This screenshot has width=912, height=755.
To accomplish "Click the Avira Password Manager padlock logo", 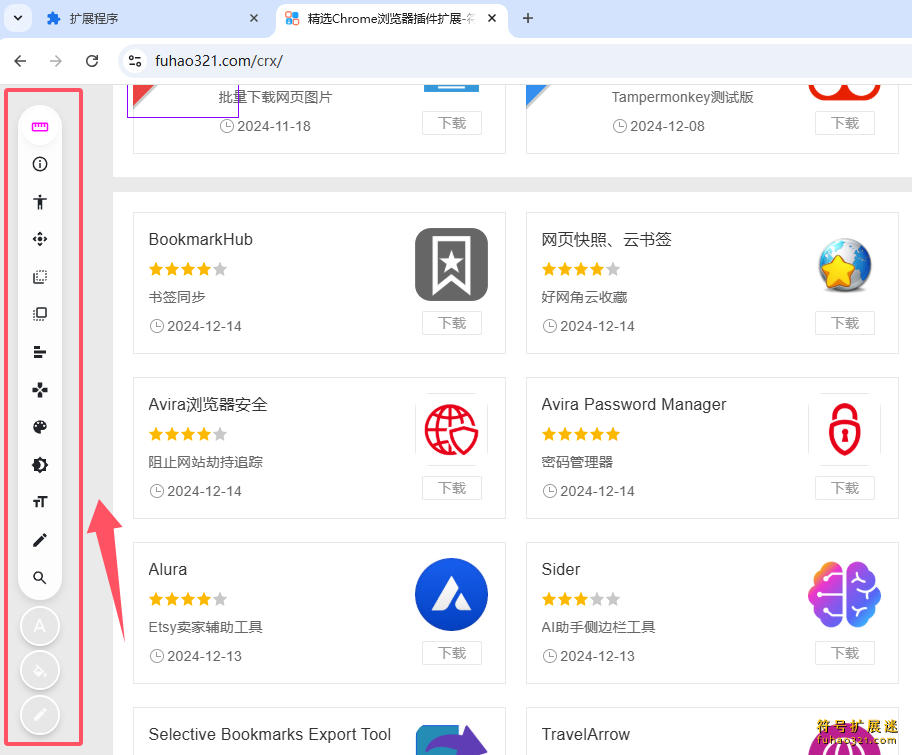I will (x=845, y=430).
